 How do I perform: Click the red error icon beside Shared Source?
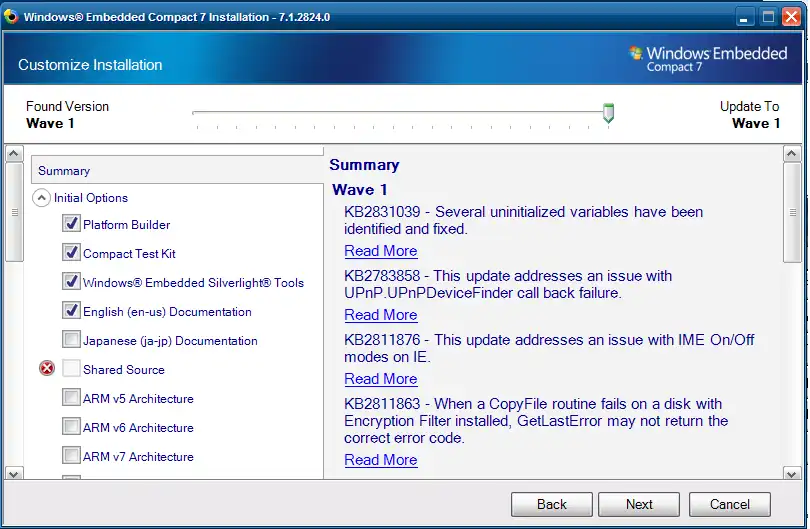(46, 369)
